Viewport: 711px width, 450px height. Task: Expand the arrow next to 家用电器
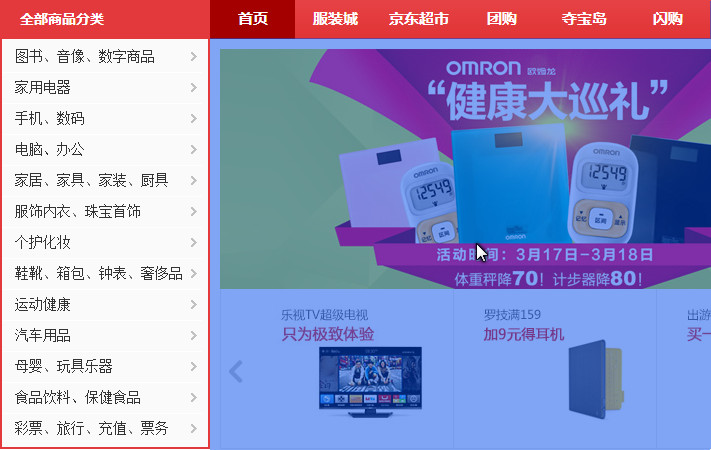(194, 87)
